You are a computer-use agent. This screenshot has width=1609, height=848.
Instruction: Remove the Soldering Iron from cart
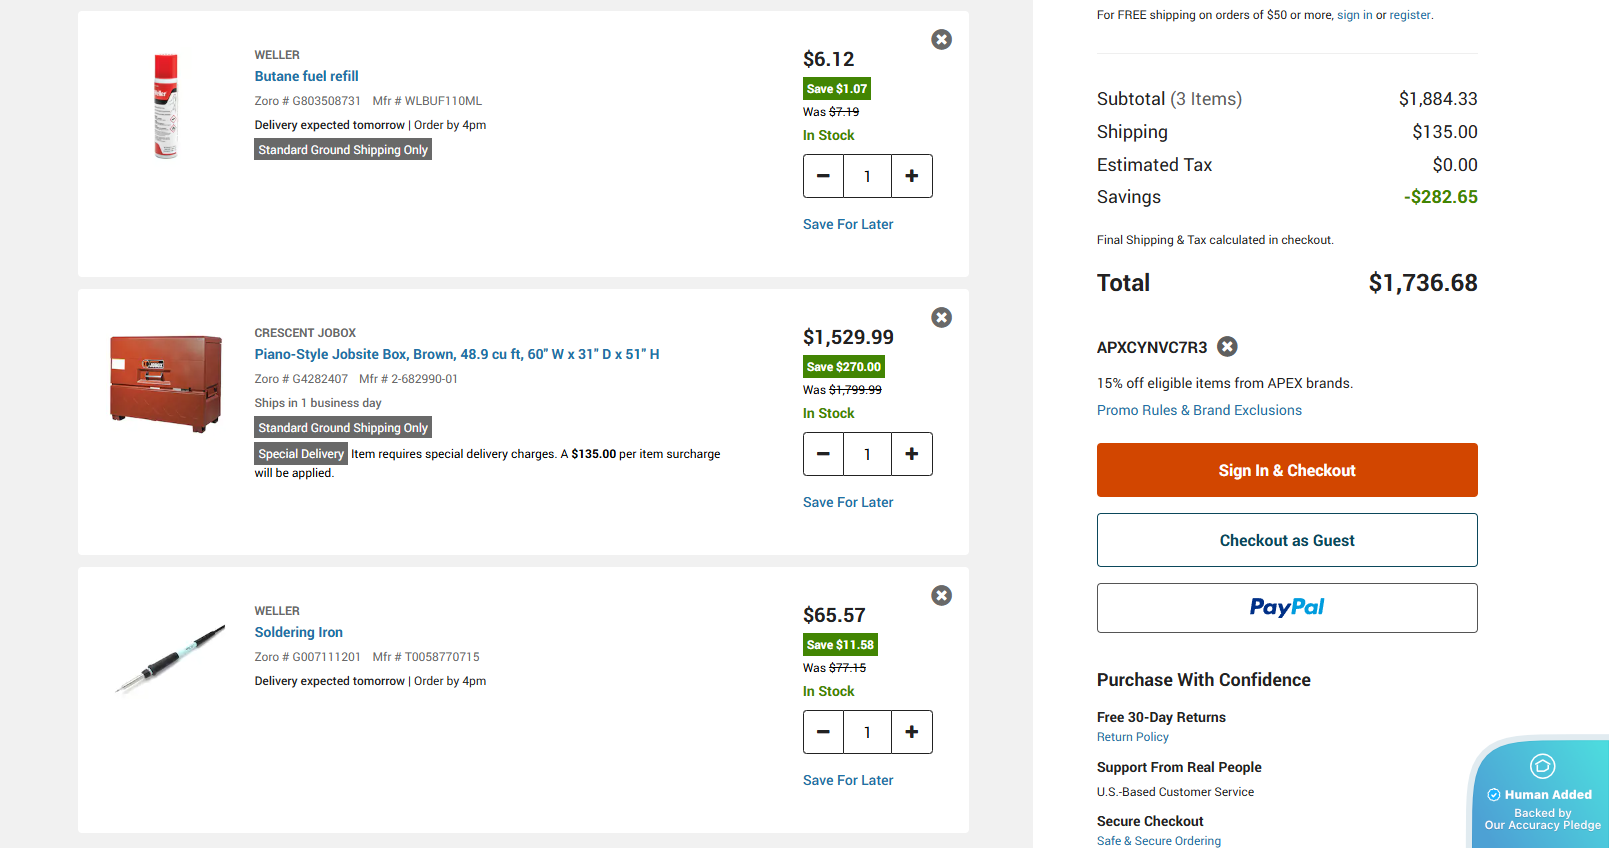pos(941,595)
